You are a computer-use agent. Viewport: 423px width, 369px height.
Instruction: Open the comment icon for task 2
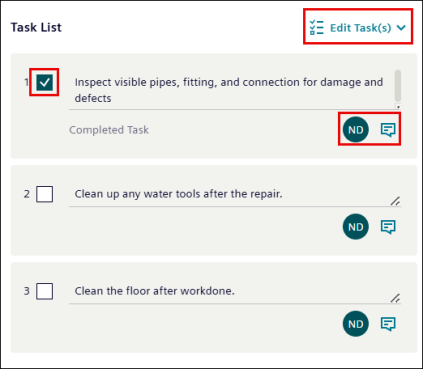click(x=388, y=227)
